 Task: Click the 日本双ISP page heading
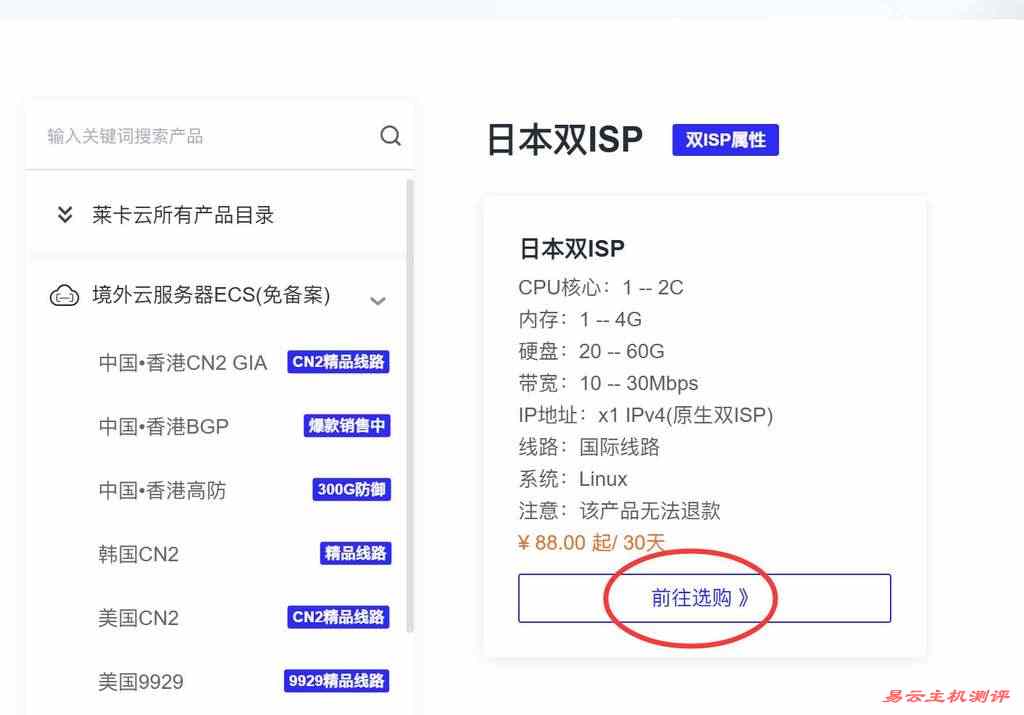[x=565, y=140]
